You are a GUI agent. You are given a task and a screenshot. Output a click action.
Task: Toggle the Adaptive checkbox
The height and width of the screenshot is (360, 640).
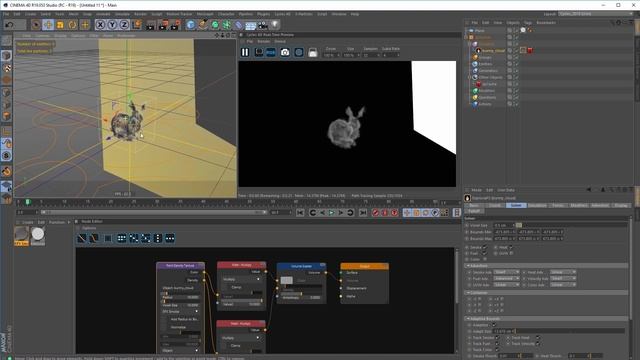point(493,325)
